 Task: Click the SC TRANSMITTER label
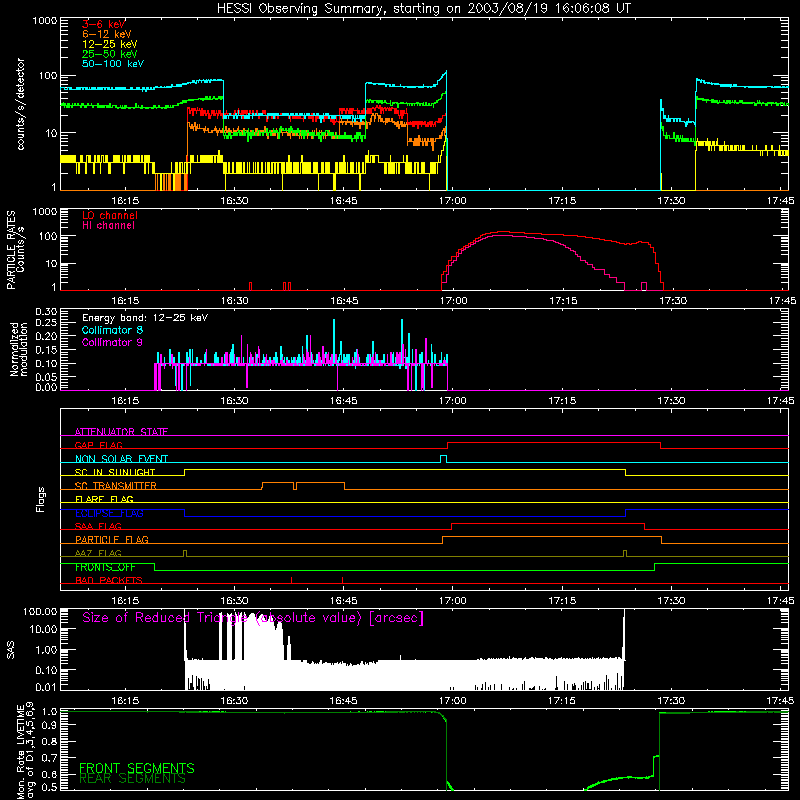point(116,486)
